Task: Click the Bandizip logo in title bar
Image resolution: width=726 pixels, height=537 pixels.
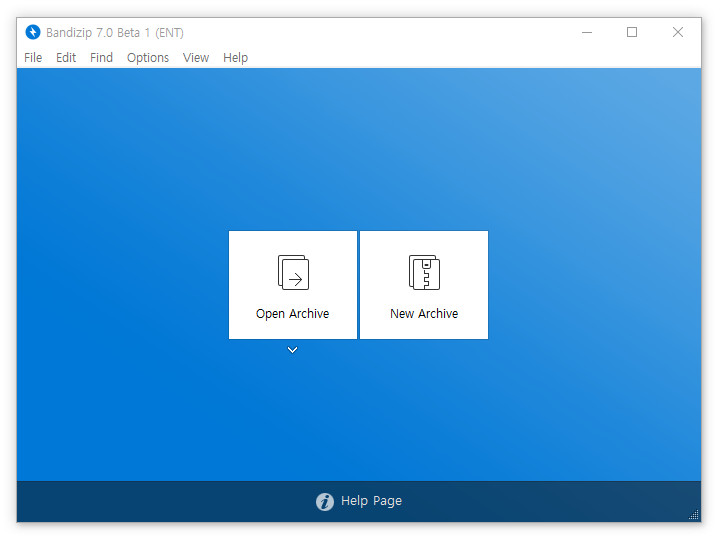Action: point(33,32)
